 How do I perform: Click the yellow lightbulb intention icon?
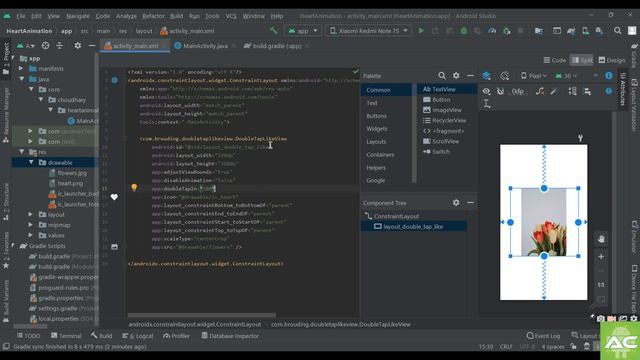(134, 187)
